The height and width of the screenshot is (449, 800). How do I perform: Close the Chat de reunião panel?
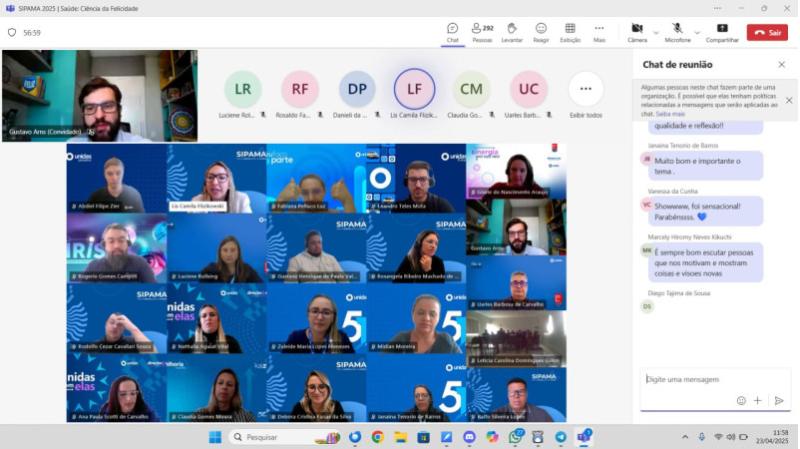click(782, 65)
